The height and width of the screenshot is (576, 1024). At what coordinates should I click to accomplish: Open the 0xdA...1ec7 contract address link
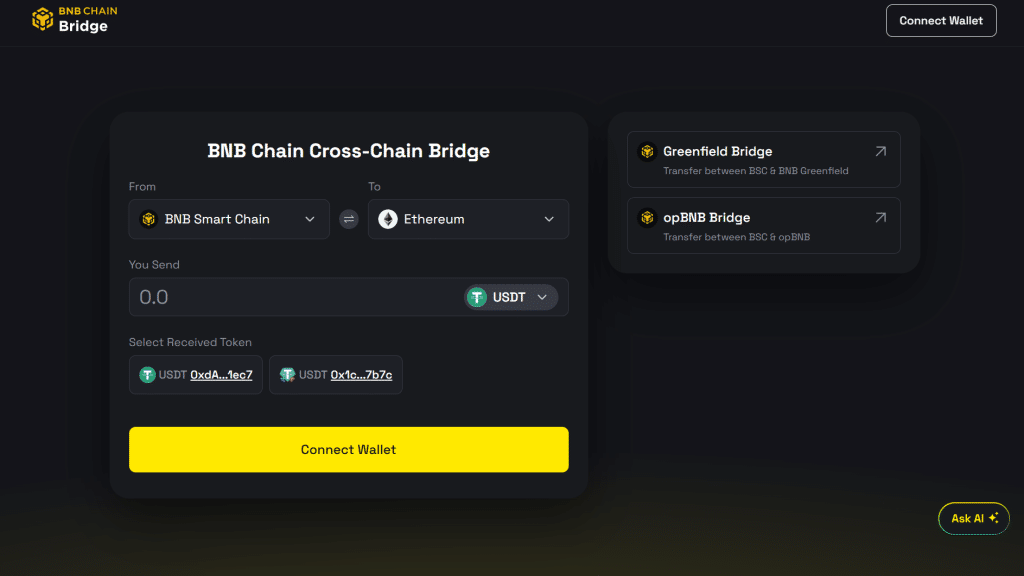coord(221,375)
